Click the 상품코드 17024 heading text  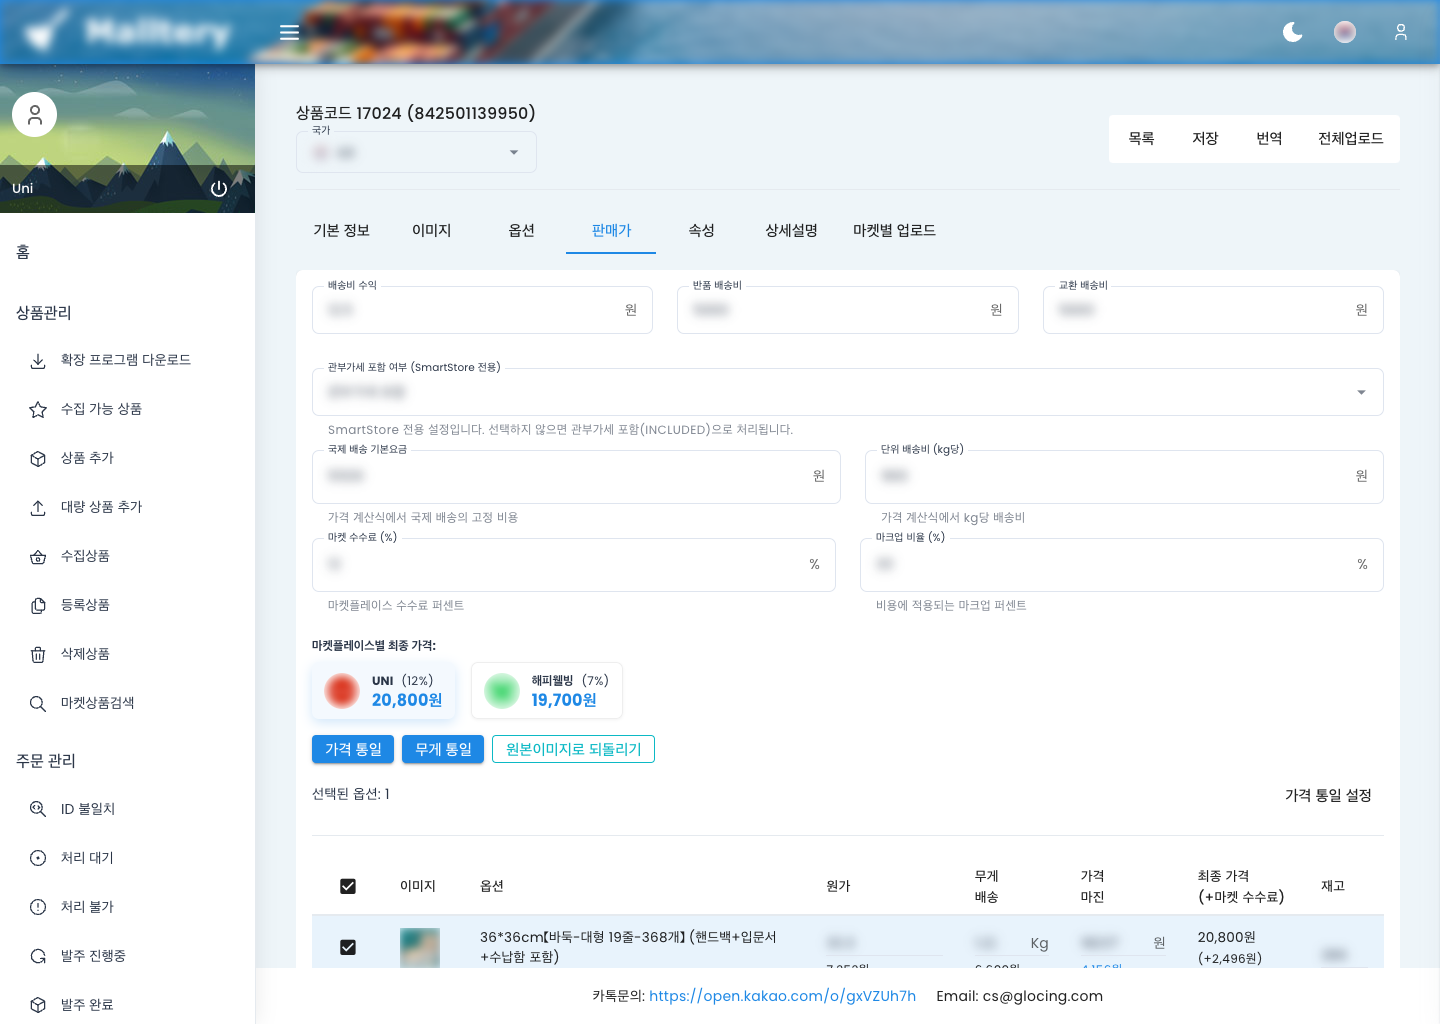416,113
